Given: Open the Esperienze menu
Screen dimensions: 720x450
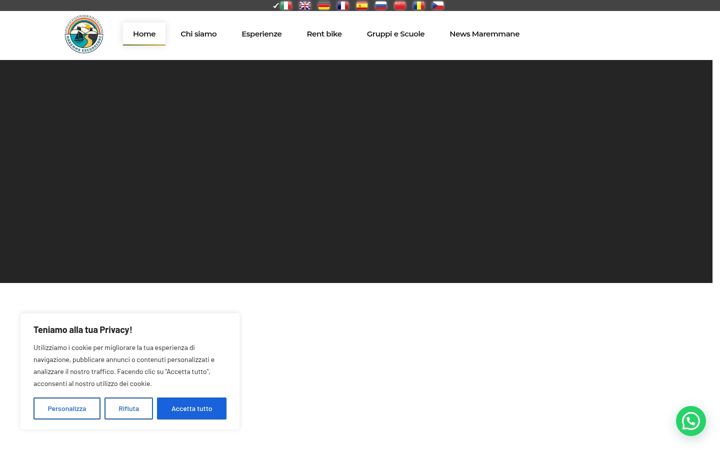Looking at the screenshot, I should click(261, 34).
